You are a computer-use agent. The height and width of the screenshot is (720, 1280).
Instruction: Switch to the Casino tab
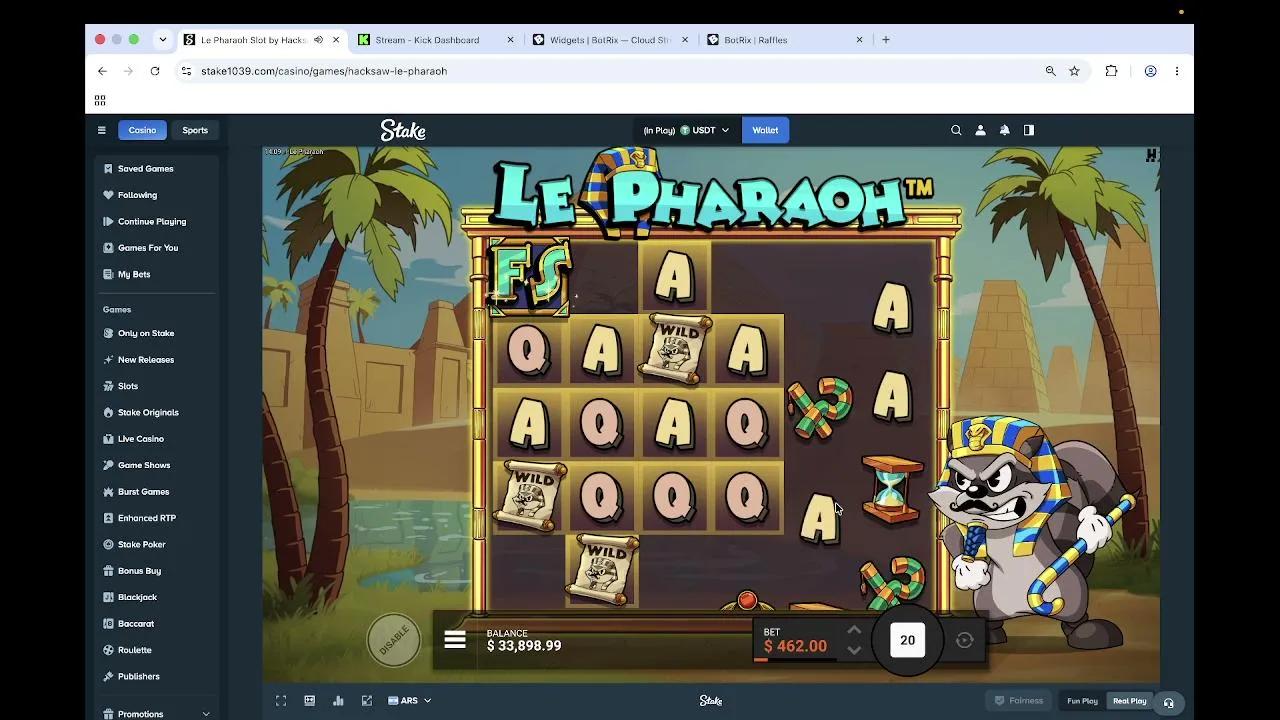142,130
